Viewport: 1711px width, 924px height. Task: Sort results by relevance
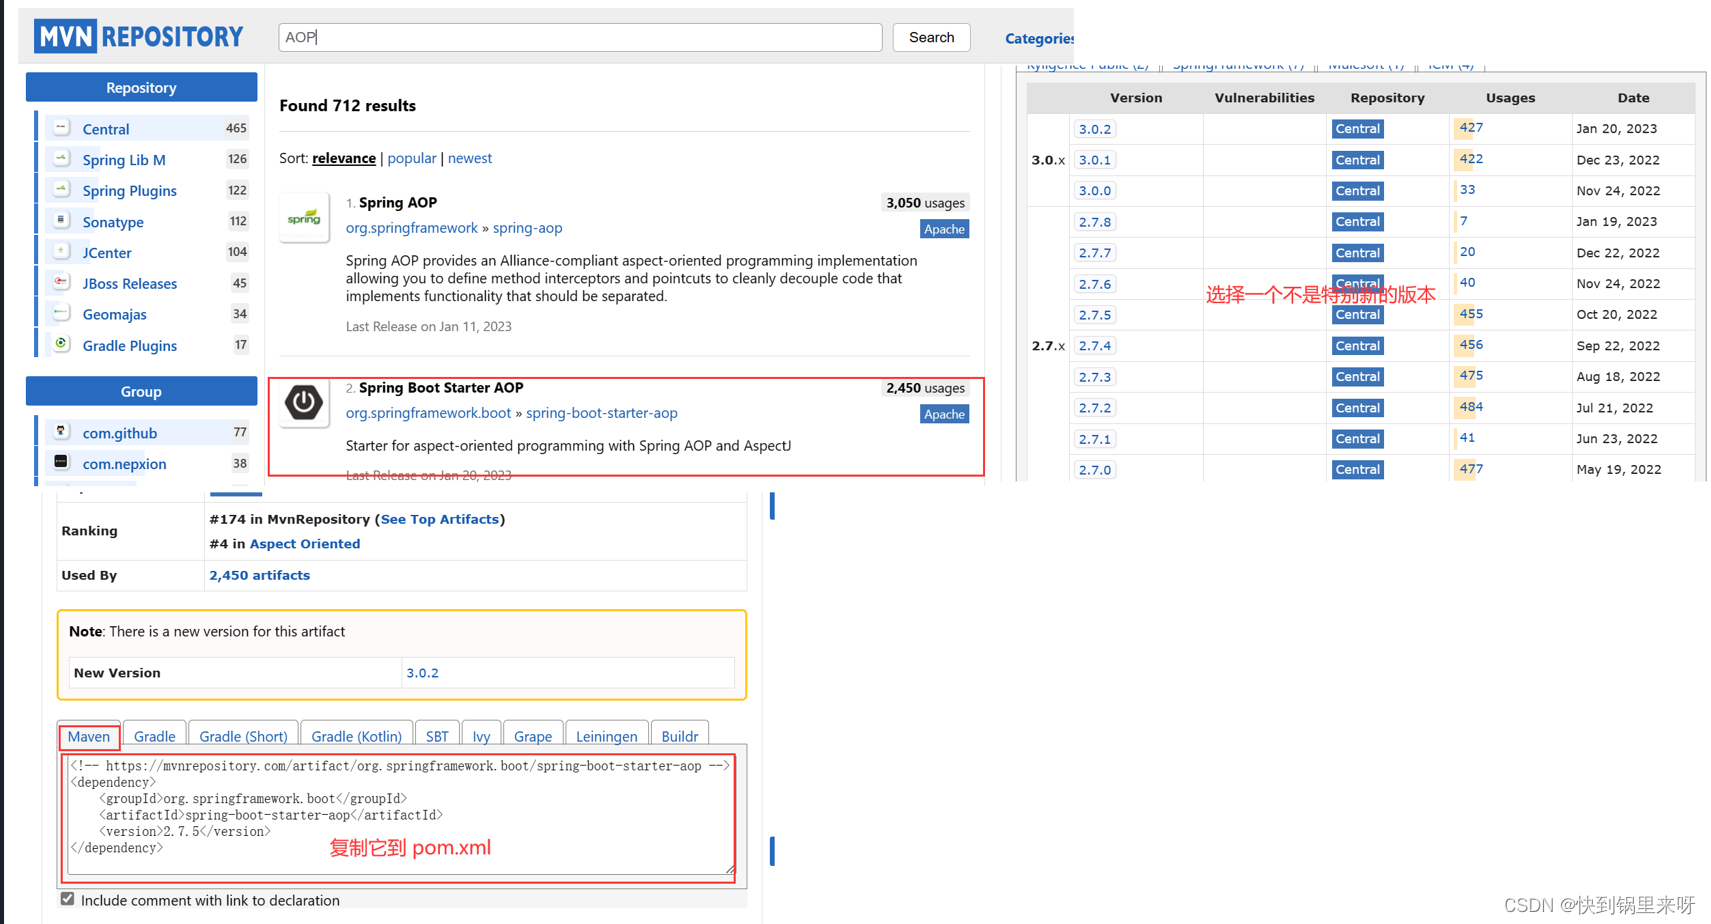344,158
